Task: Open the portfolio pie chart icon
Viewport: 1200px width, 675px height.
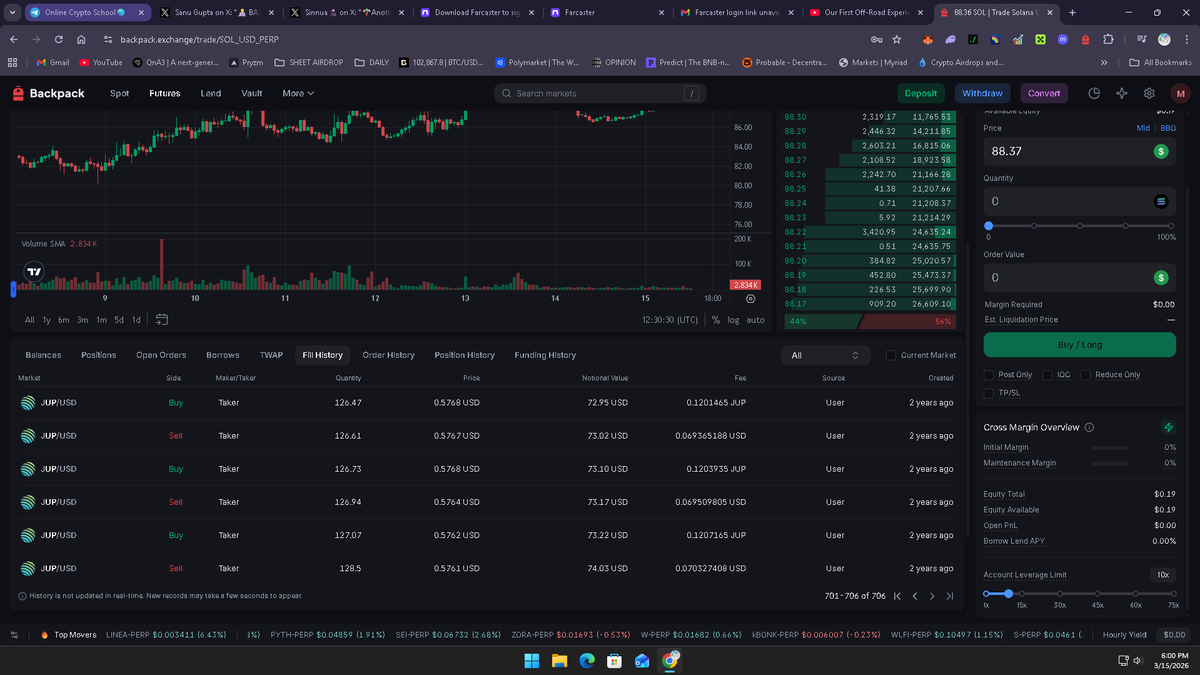Action: click(1094, 93)
